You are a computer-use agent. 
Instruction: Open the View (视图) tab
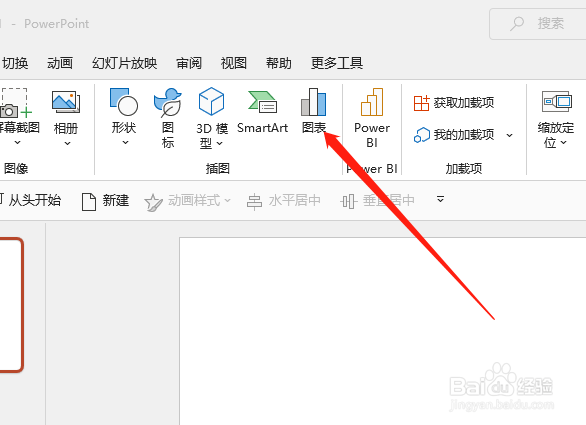click(234, 63)
